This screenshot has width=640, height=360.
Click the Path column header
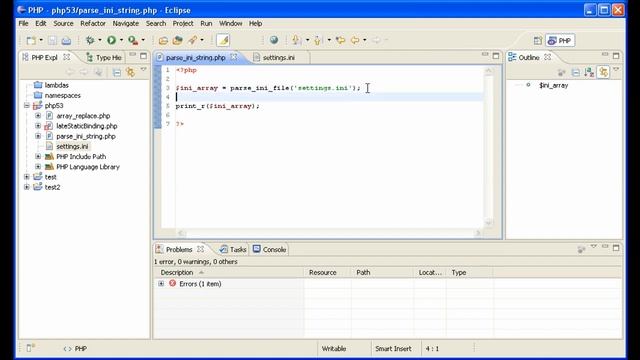point(382,272)
